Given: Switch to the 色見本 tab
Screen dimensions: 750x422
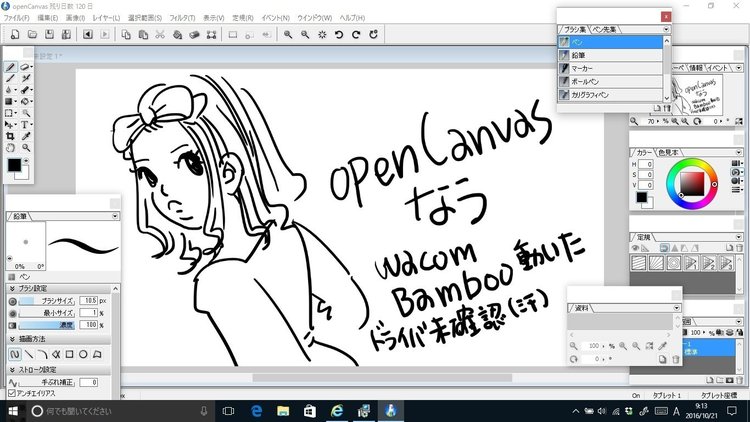Looking at the screenshot, I should point(668,152).
